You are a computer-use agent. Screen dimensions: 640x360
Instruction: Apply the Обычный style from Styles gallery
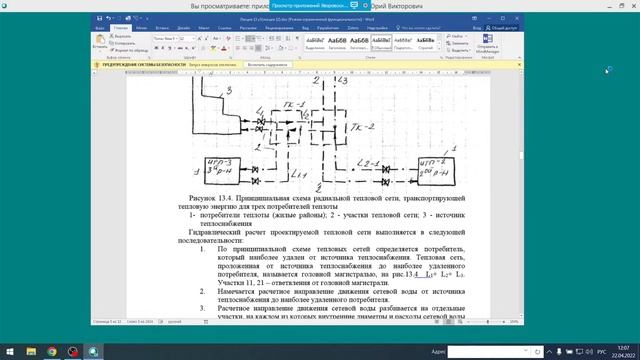click(x=381, y=42)
